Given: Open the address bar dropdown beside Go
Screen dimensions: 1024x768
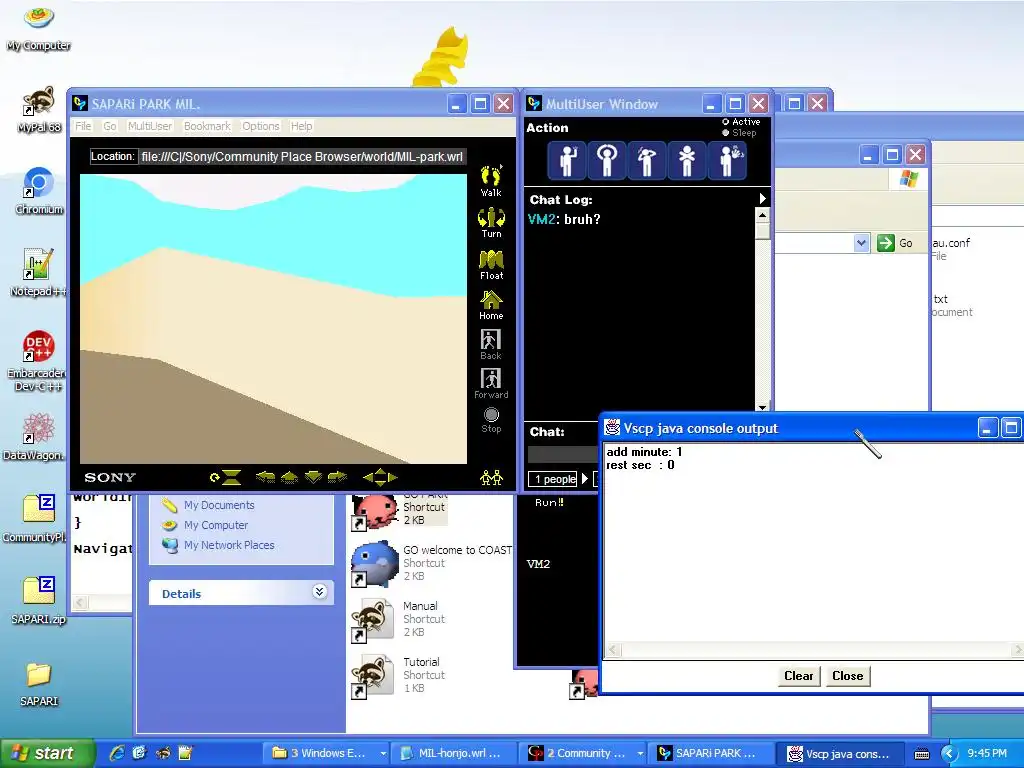Looking at the screenshot, I should (861, 243).
